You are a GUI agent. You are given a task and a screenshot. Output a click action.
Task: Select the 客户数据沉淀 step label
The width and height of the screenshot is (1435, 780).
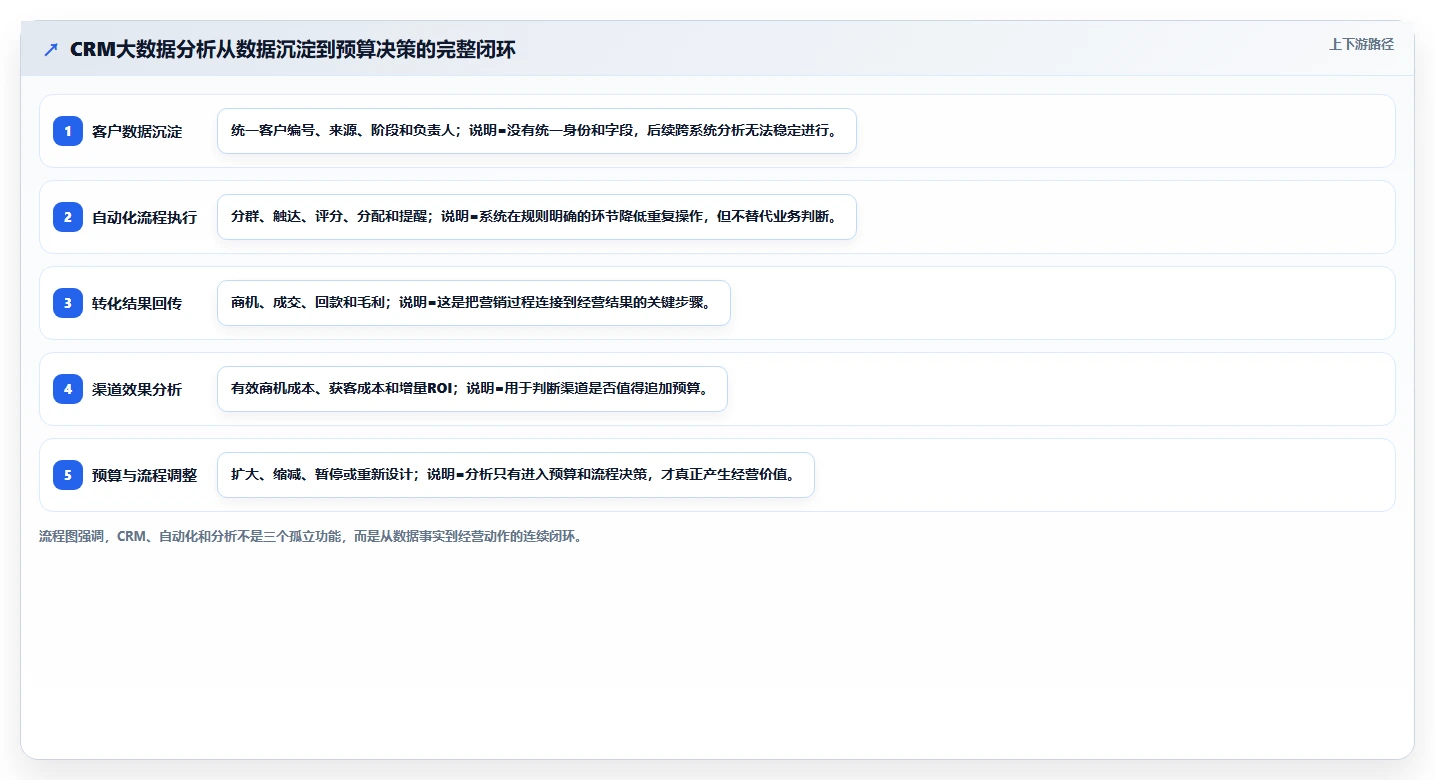tap(137, 131)
